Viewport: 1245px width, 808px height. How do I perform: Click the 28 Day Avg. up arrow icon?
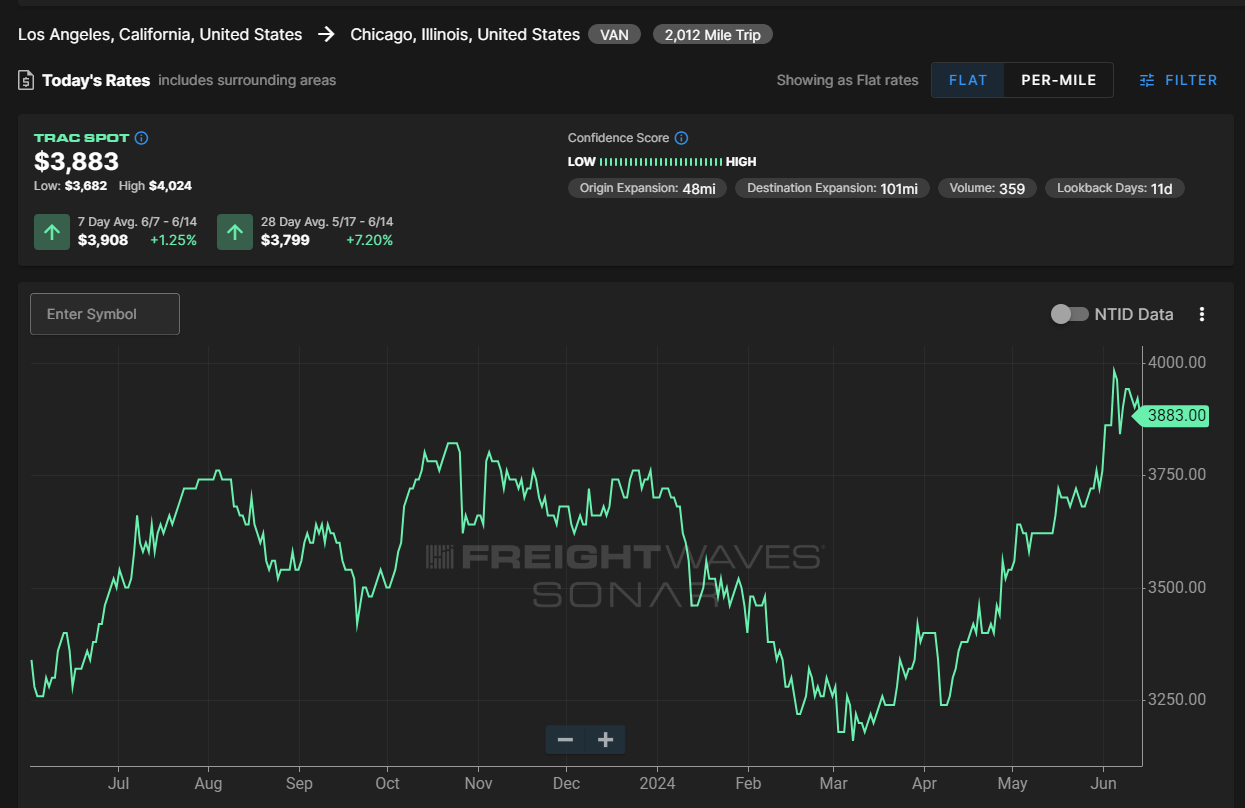click(x=235, y=232)
